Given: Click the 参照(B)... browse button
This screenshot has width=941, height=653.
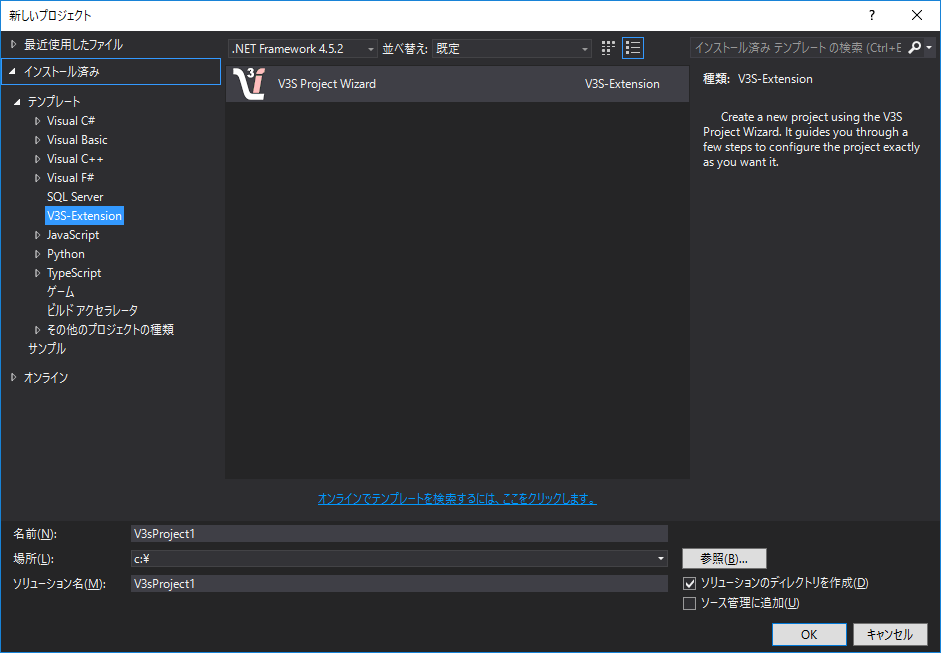Looking at the screenshot, I should 724,559.
